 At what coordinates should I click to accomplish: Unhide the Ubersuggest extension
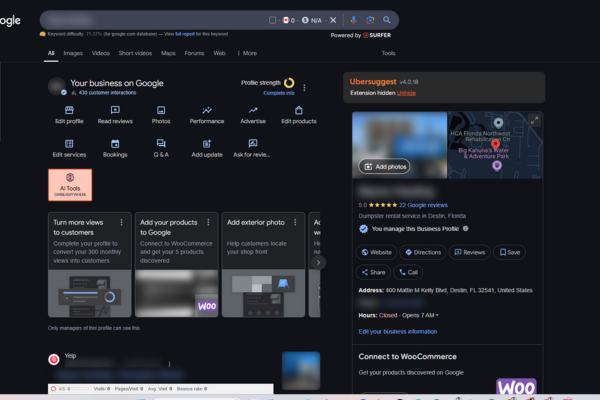coord(406,93)
